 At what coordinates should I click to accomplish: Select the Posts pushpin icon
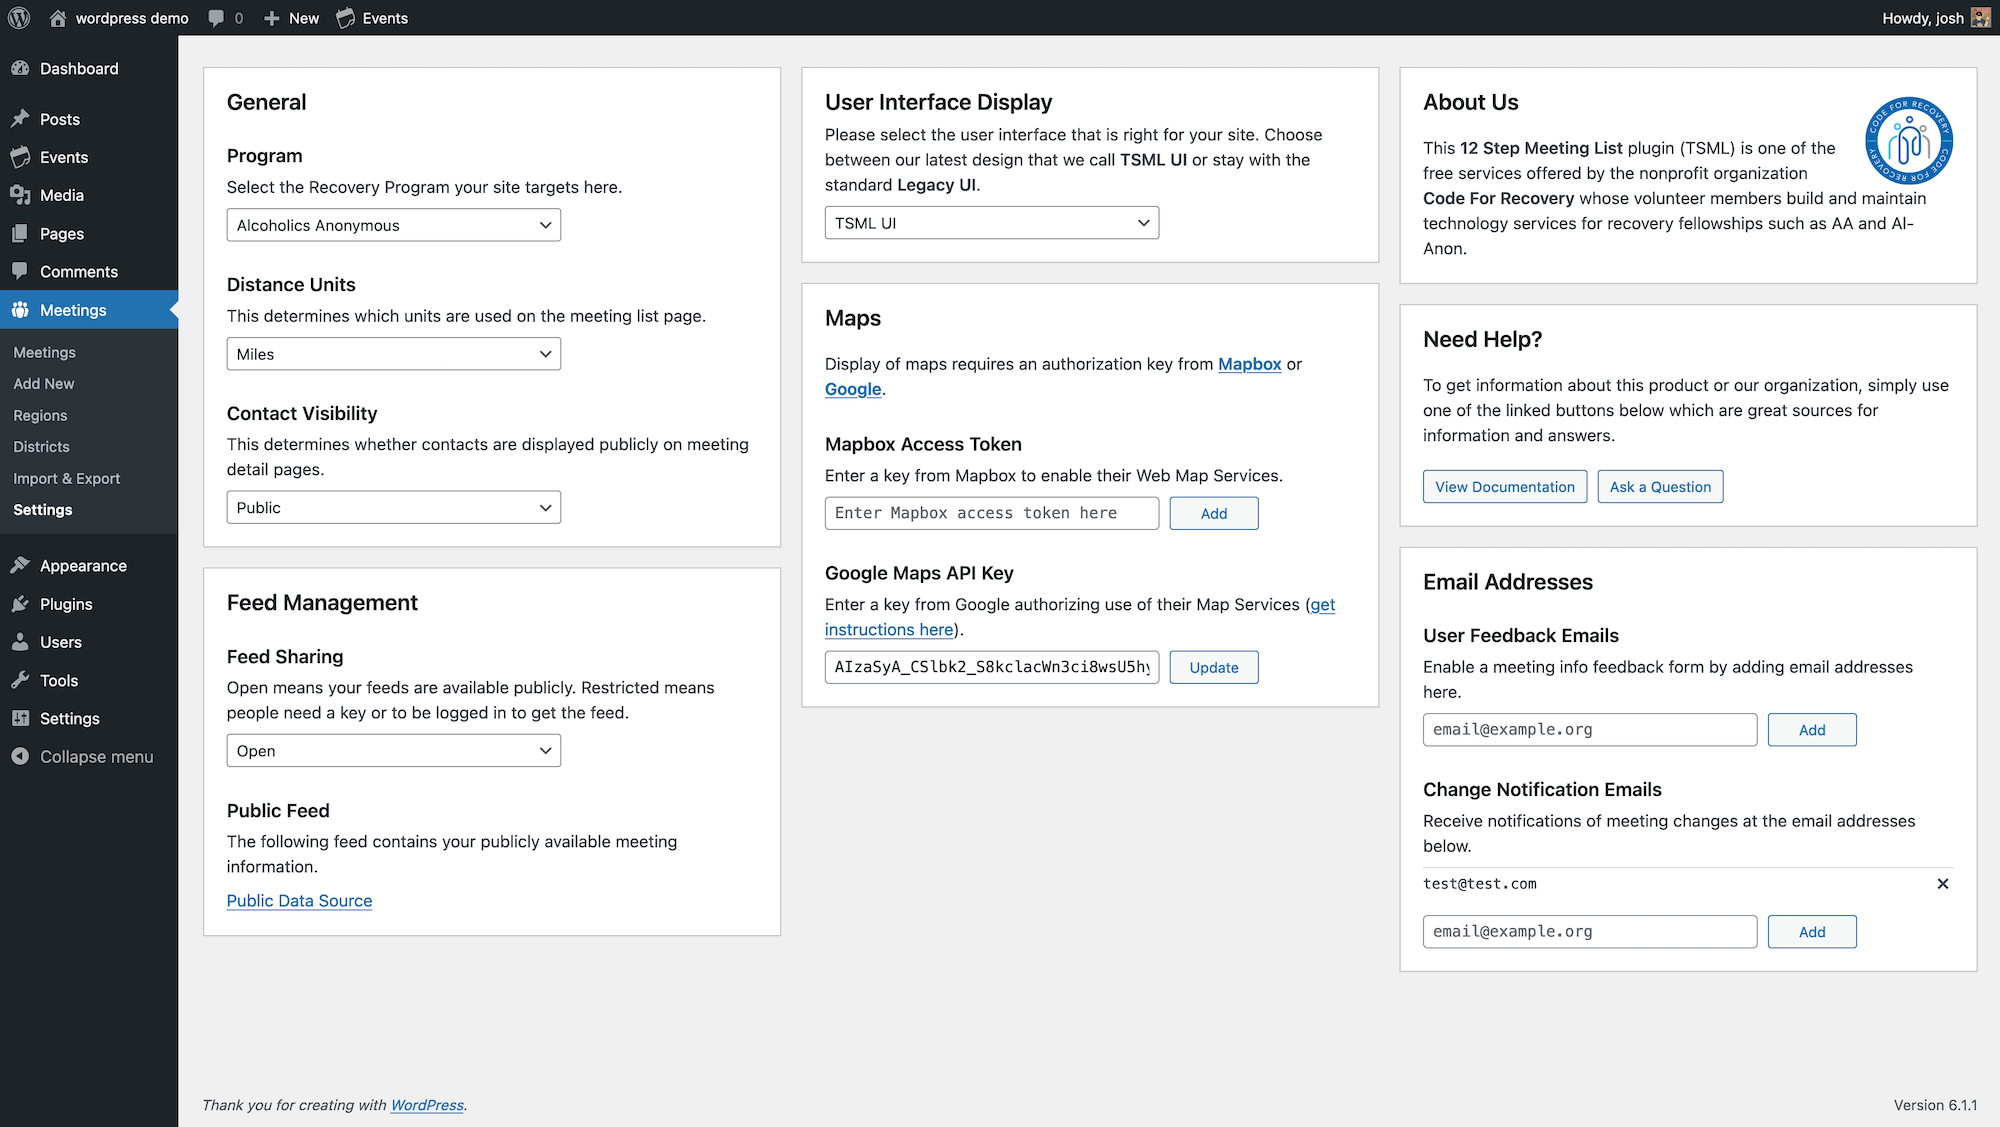(22, 119)
